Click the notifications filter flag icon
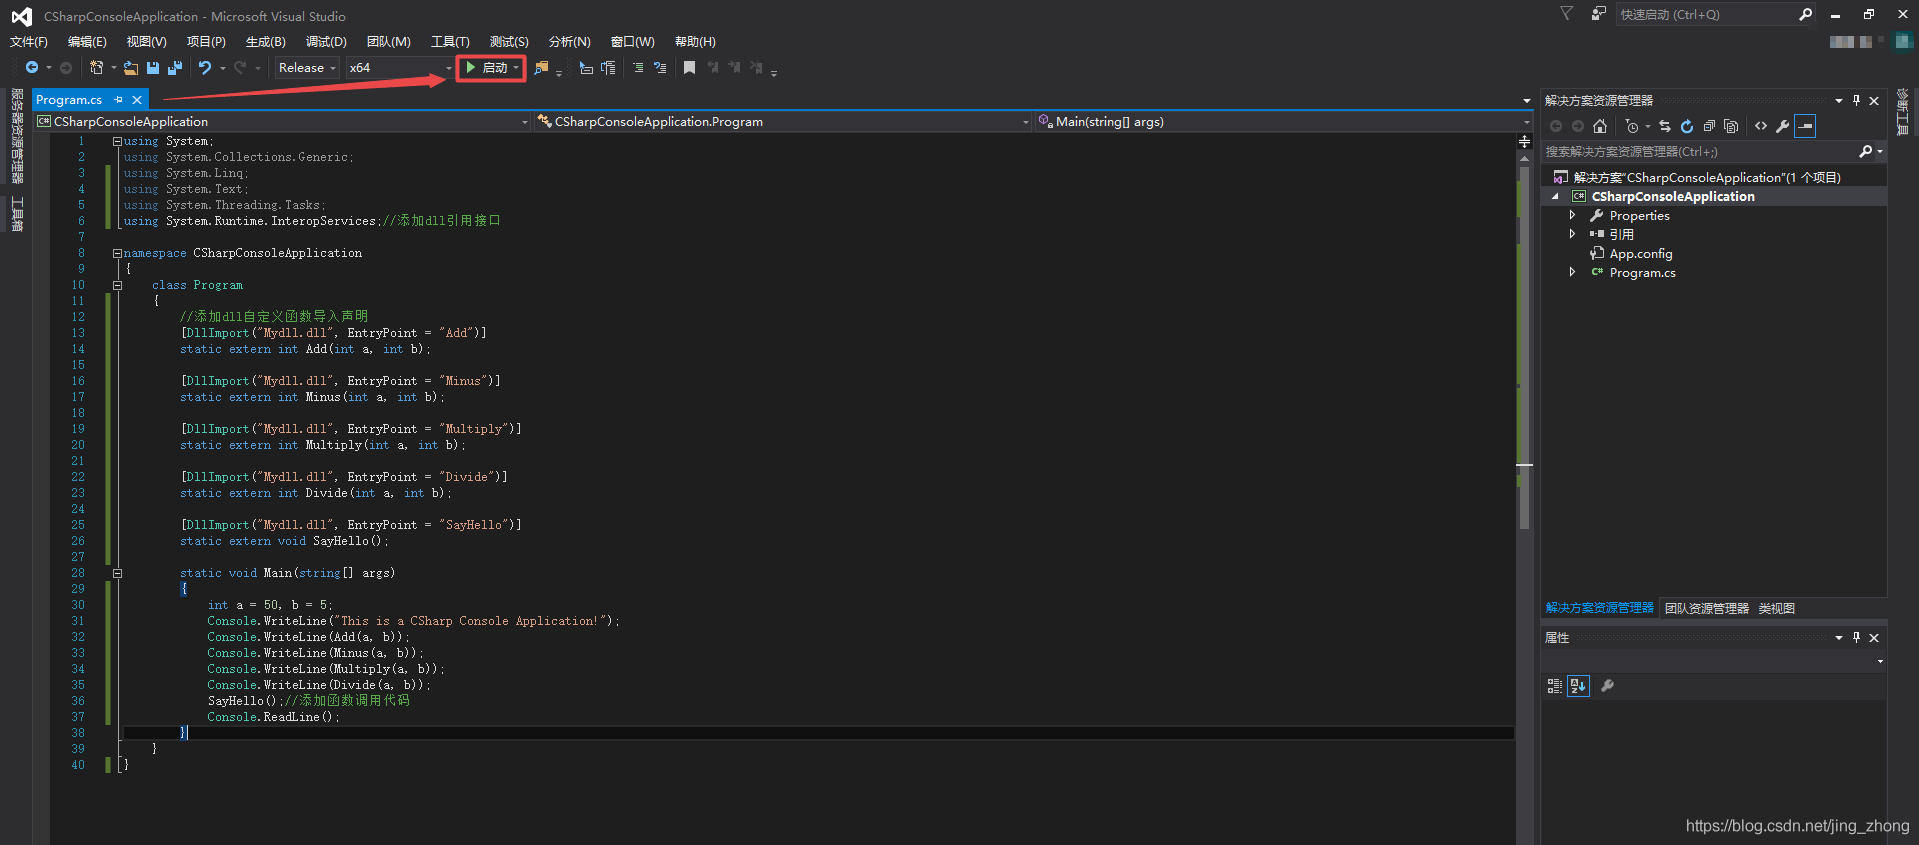The image size is (1919, 845). pos(1567,14)
